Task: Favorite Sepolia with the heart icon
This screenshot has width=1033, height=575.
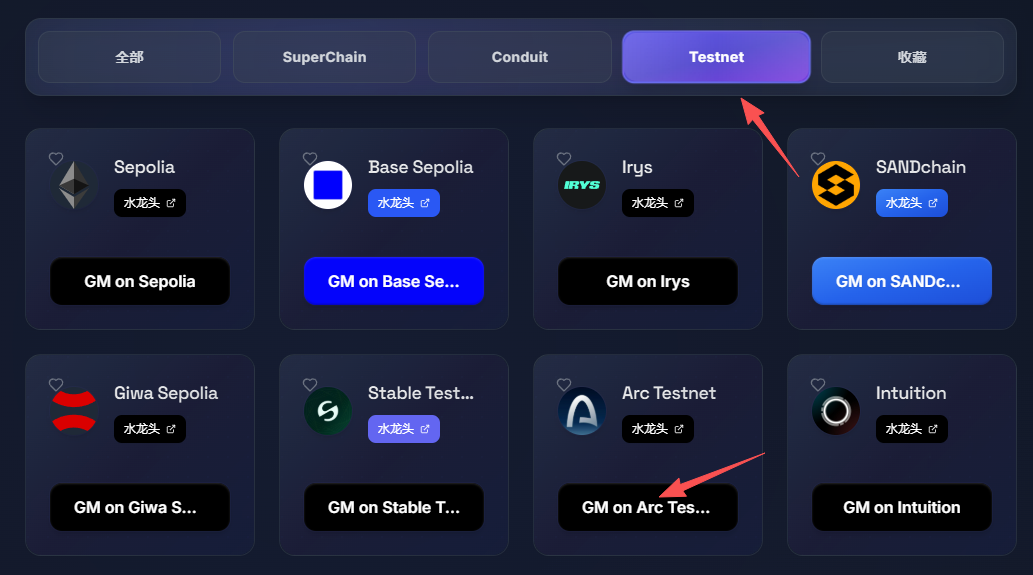Action: [x=56, y=159]
